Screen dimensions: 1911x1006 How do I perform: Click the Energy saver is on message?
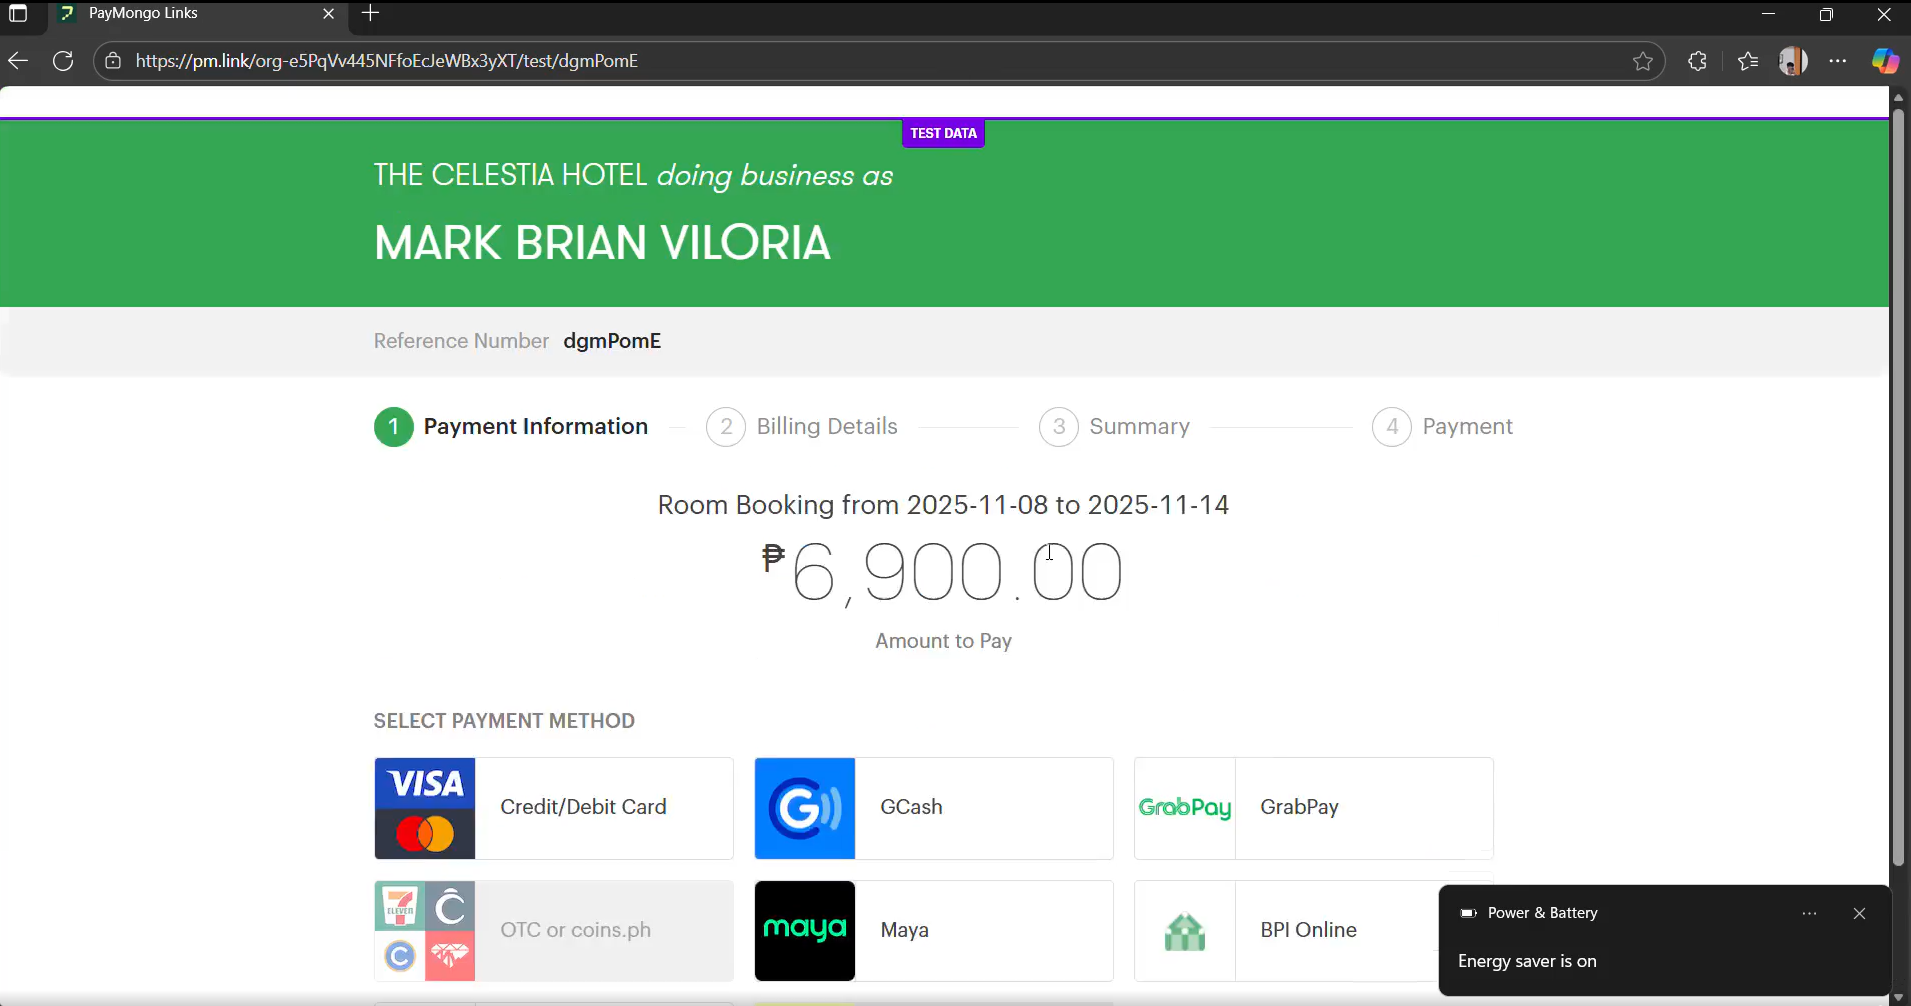point(1527,961)
